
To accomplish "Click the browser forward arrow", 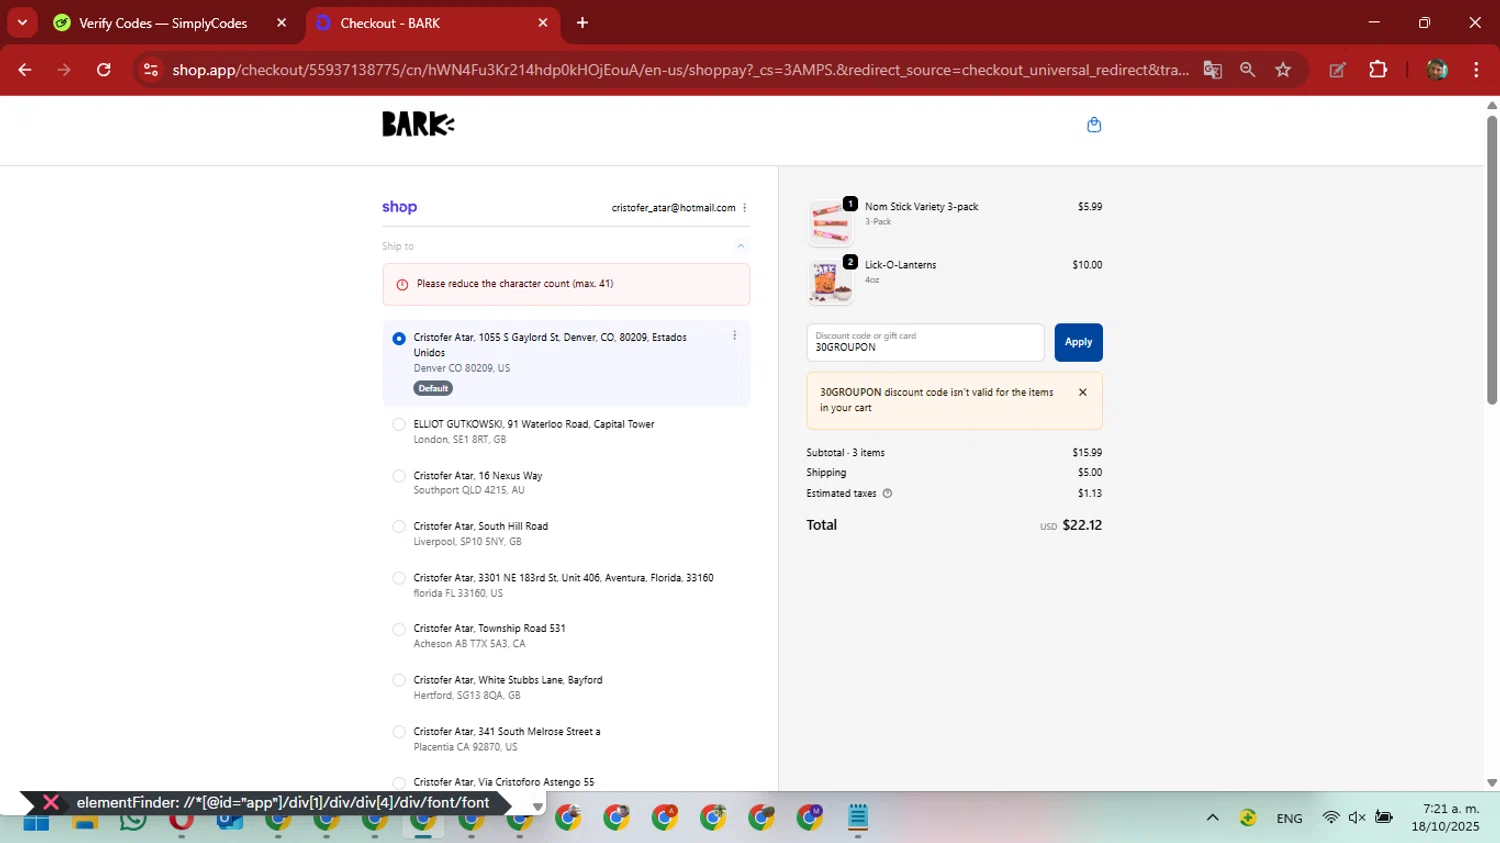I will coord(64,70).
